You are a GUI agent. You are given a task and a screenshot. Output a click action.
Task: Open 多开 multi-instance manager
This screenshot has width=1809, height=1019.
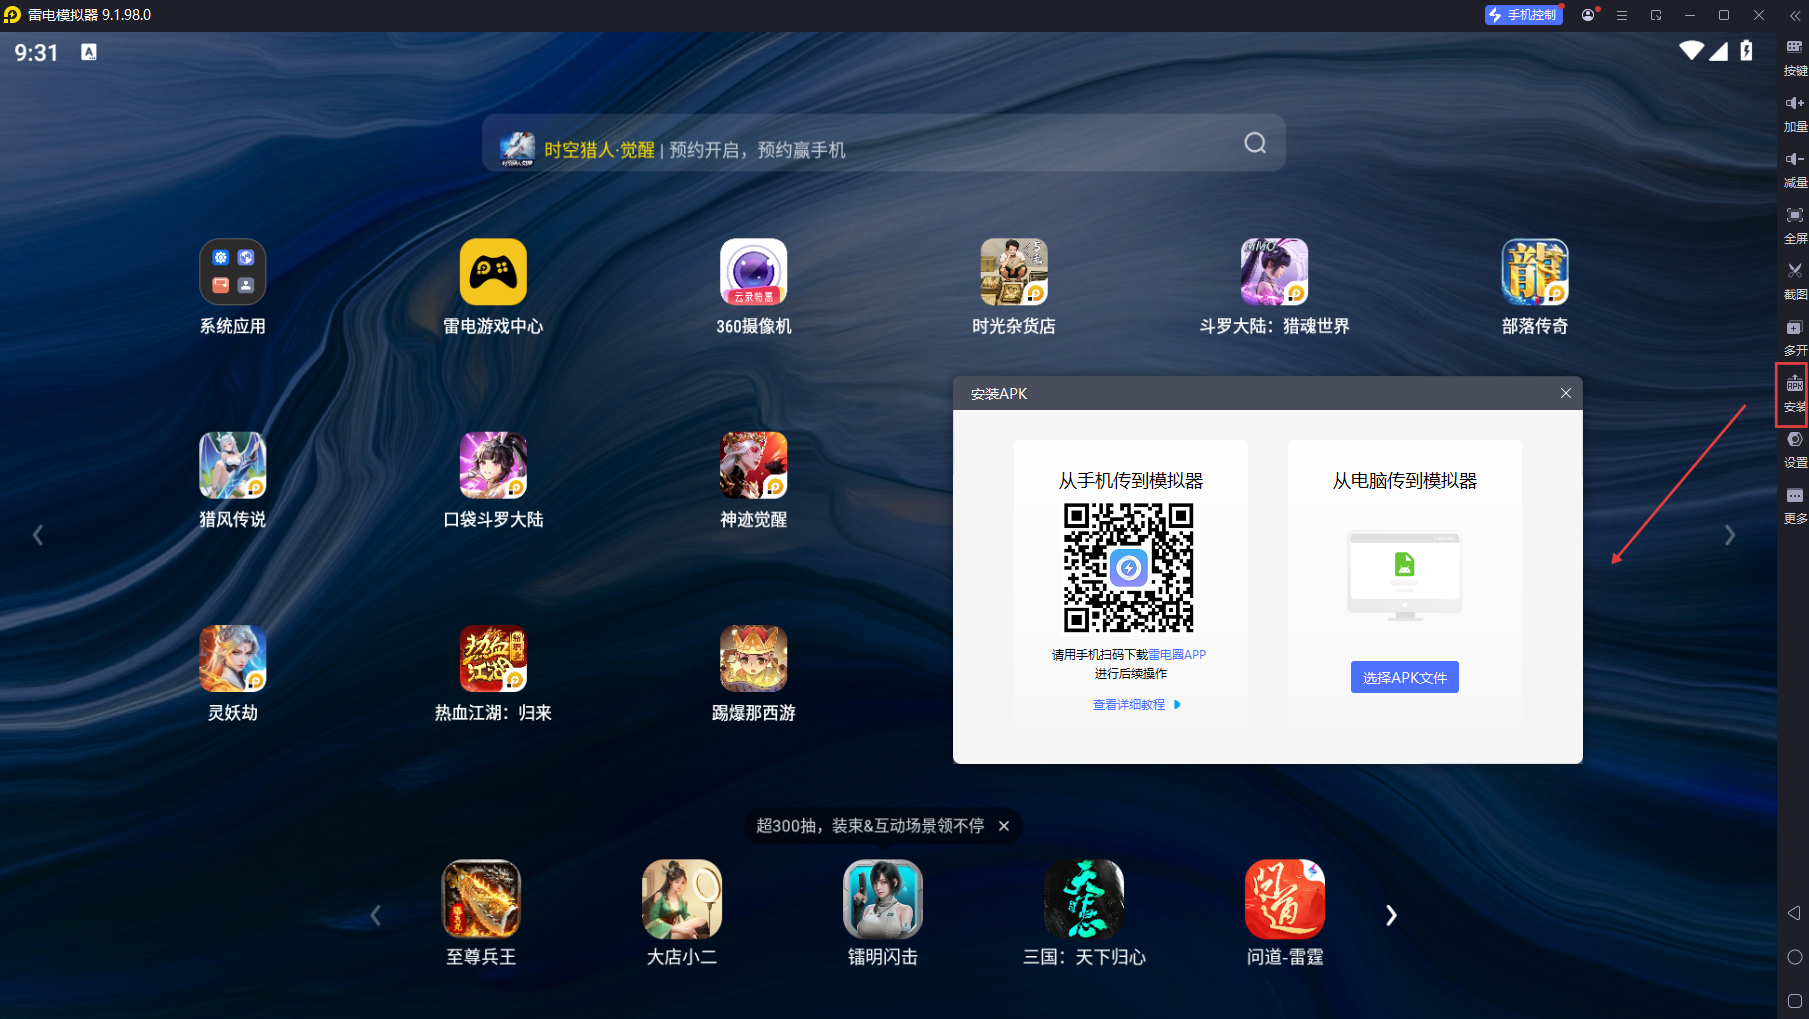pos(1795,338)
